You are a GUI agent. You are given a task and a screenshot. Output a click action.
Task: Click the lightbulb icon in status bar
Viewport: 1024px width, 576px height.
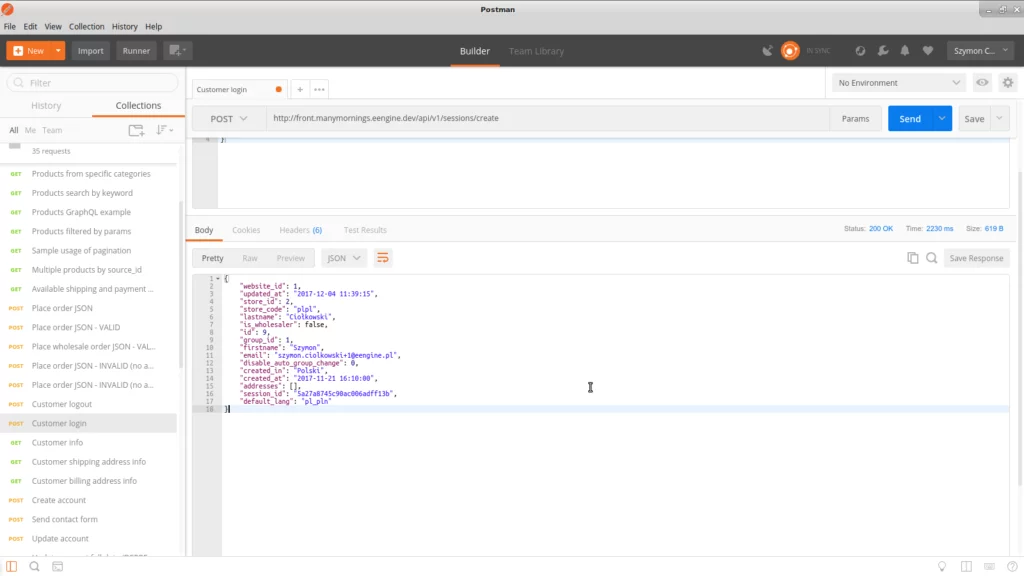point(942,566)
